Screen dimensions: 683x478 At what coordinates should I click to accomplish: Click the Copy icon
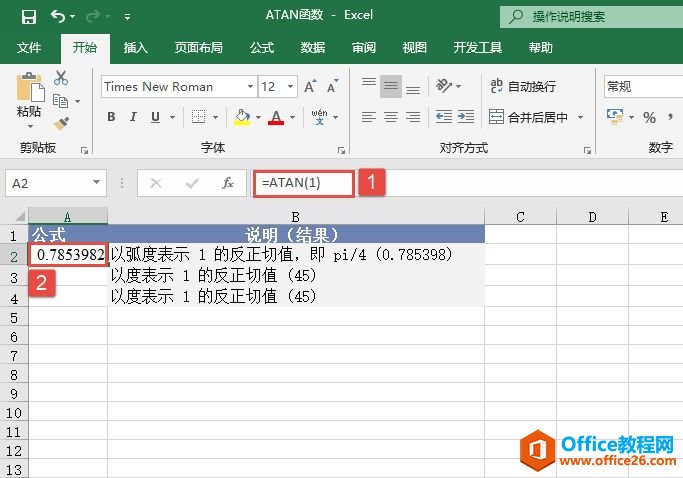coord(60,101)
